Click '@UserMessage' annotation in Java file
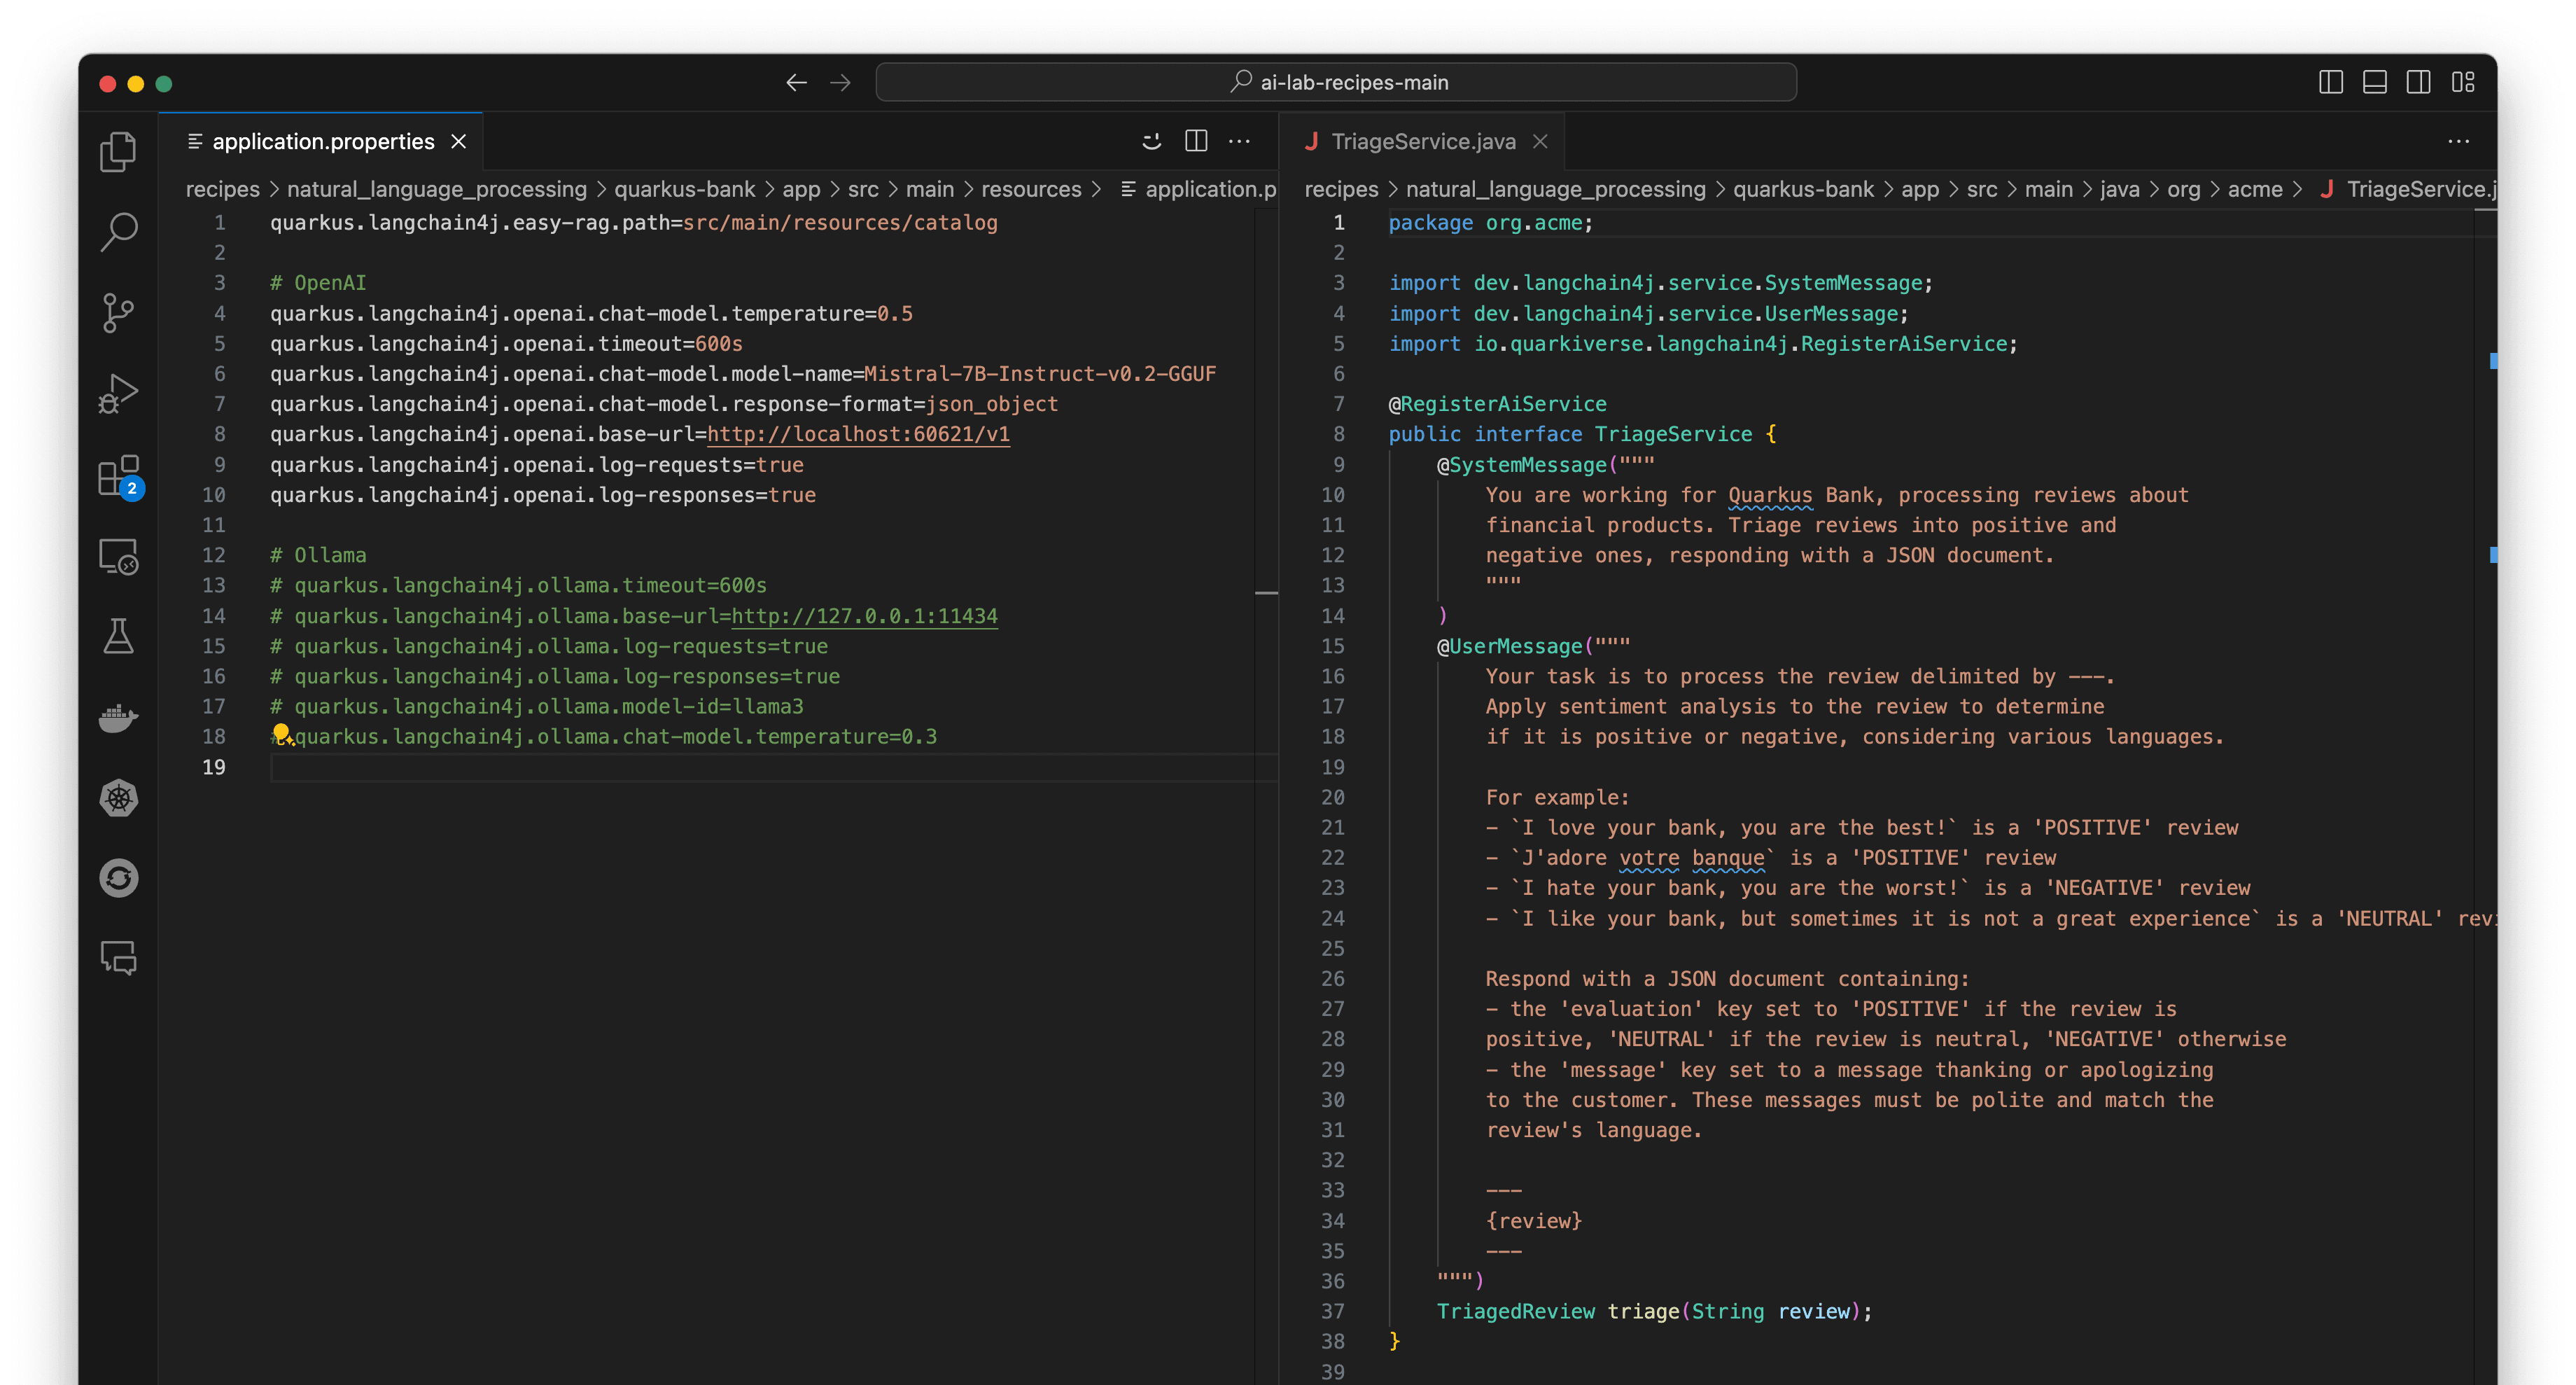 (x=1509, y=646)
